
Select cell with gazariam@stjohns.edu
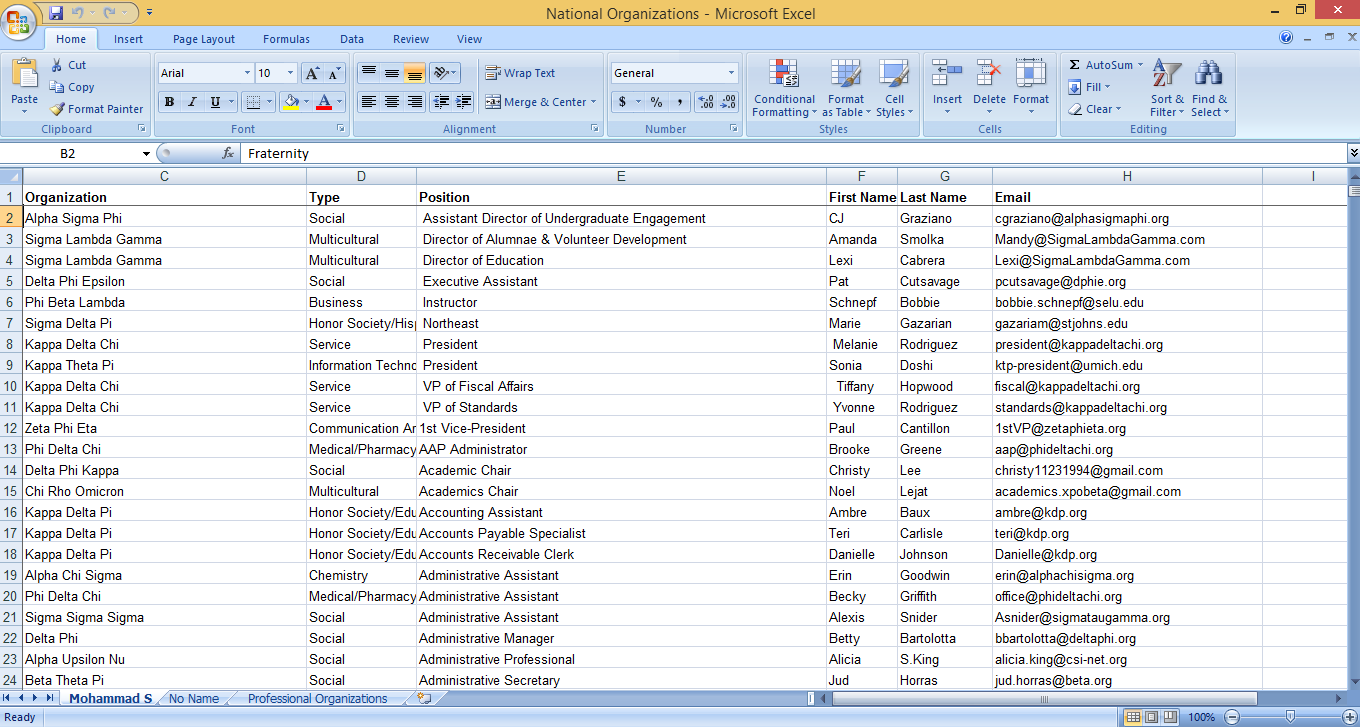1127,323
